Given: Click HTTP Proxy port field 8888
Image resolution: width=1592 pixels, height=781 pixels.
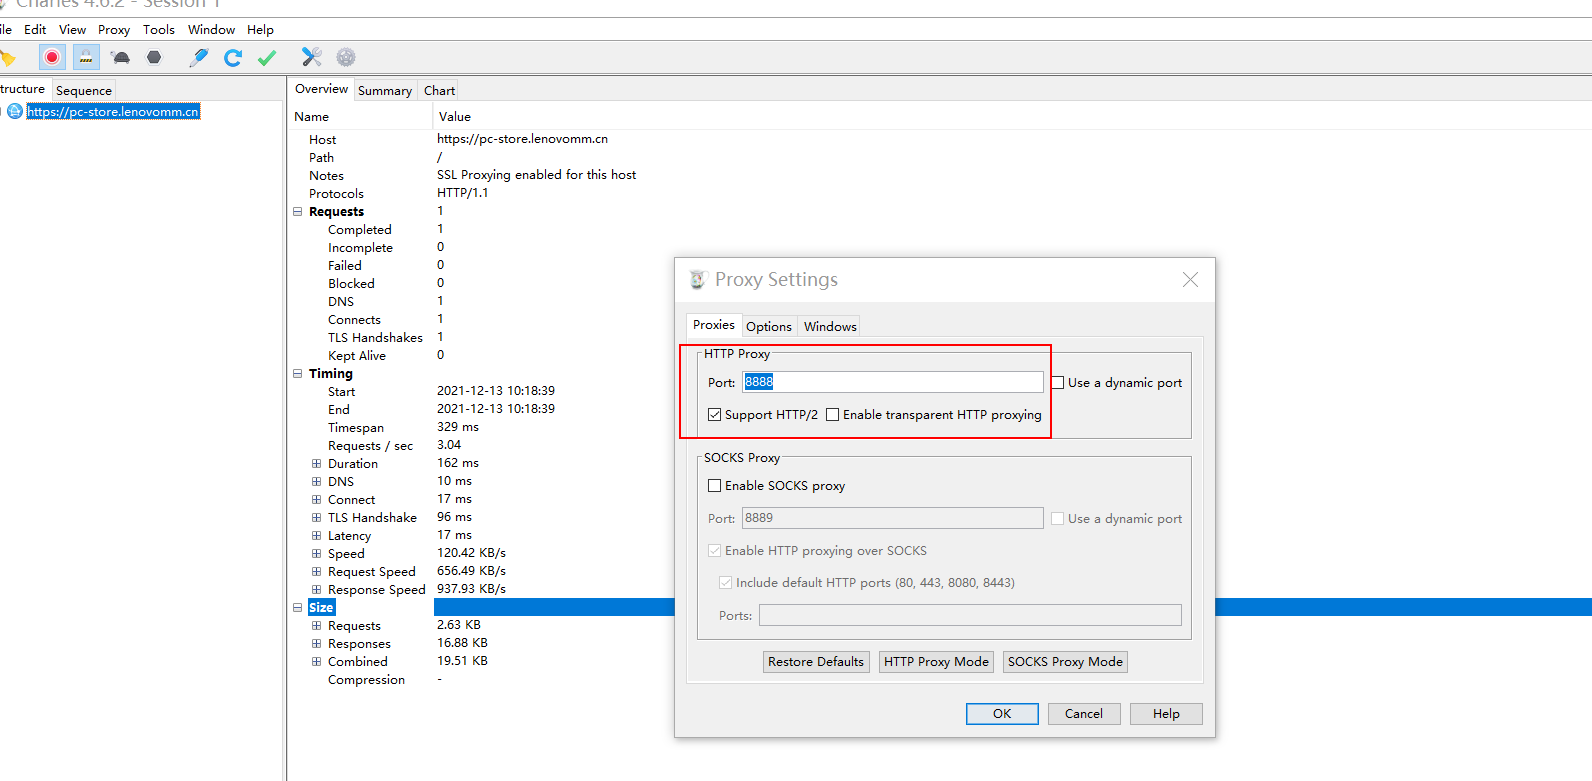Looking at the screenshot, I should pyautogui.click(x=893, y=382).
